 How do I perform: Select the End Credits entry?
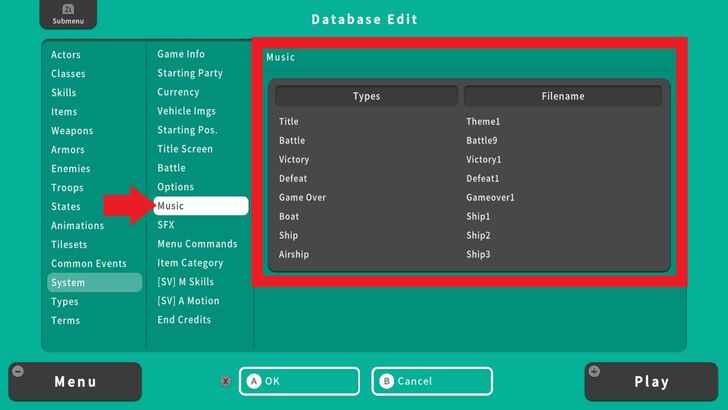coord(184,320)
